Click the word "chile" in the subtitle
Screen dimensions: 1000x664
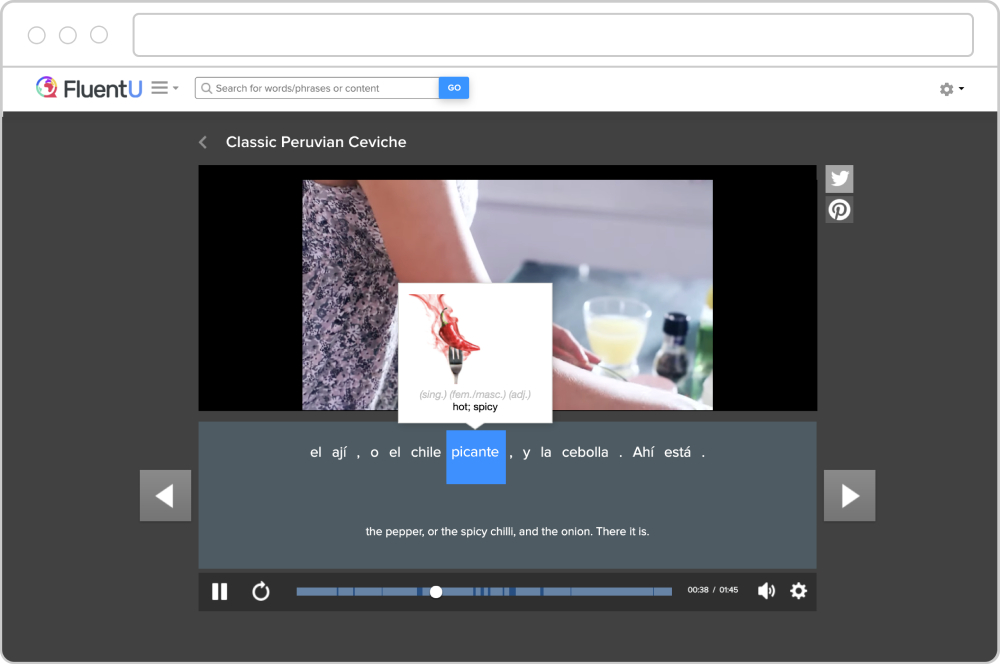(425, 452)
